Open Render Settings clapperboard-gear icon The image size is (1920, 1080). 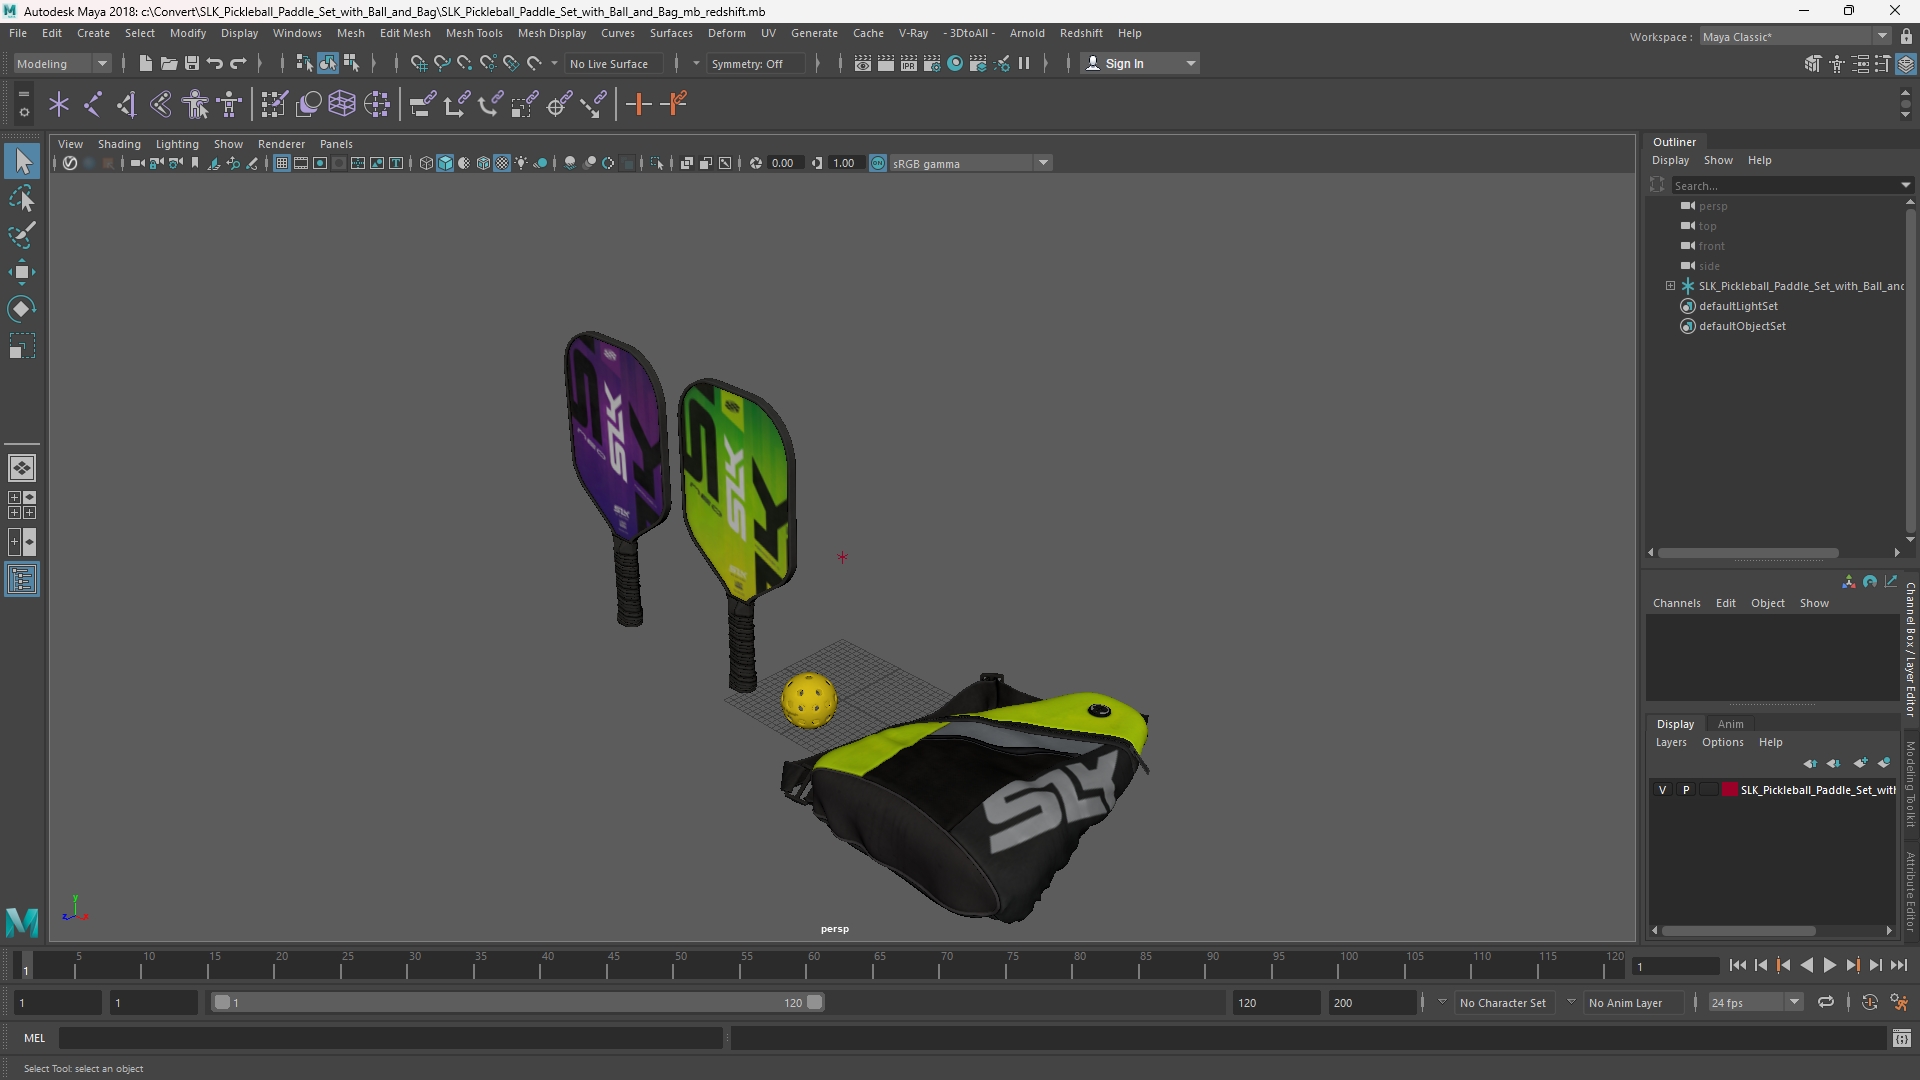pos(932,63)
